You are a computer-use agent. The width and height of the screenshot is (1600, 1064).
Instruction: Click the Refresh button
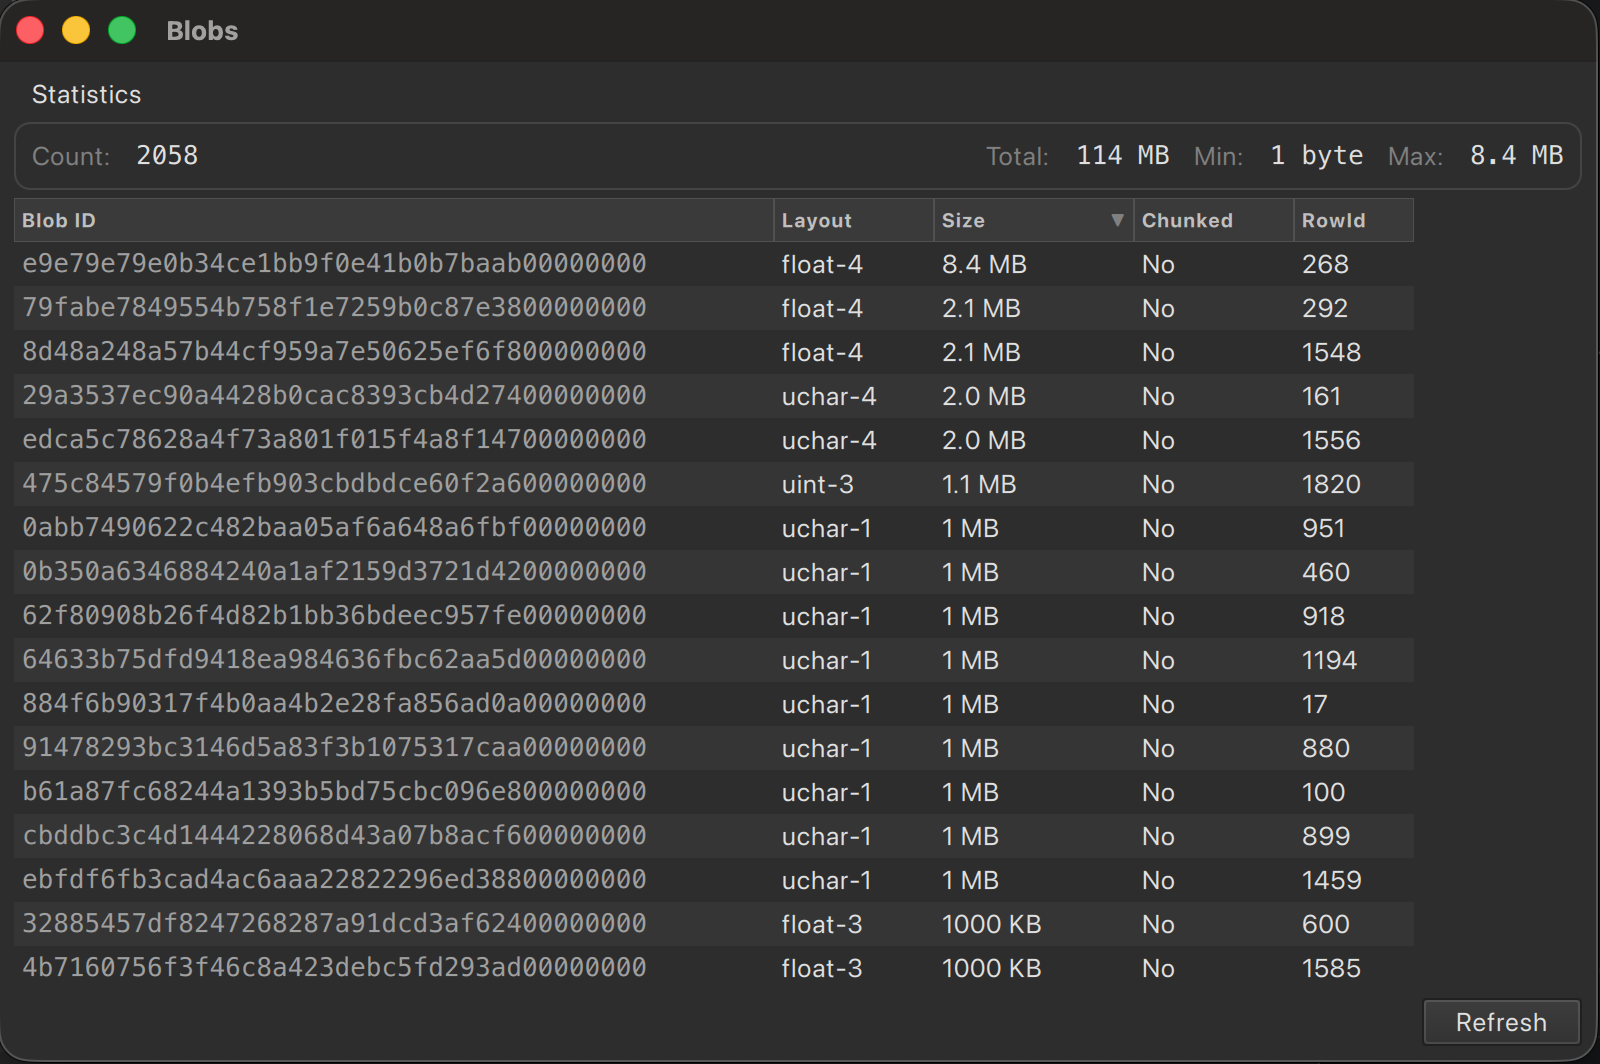click(1500, 1022)
